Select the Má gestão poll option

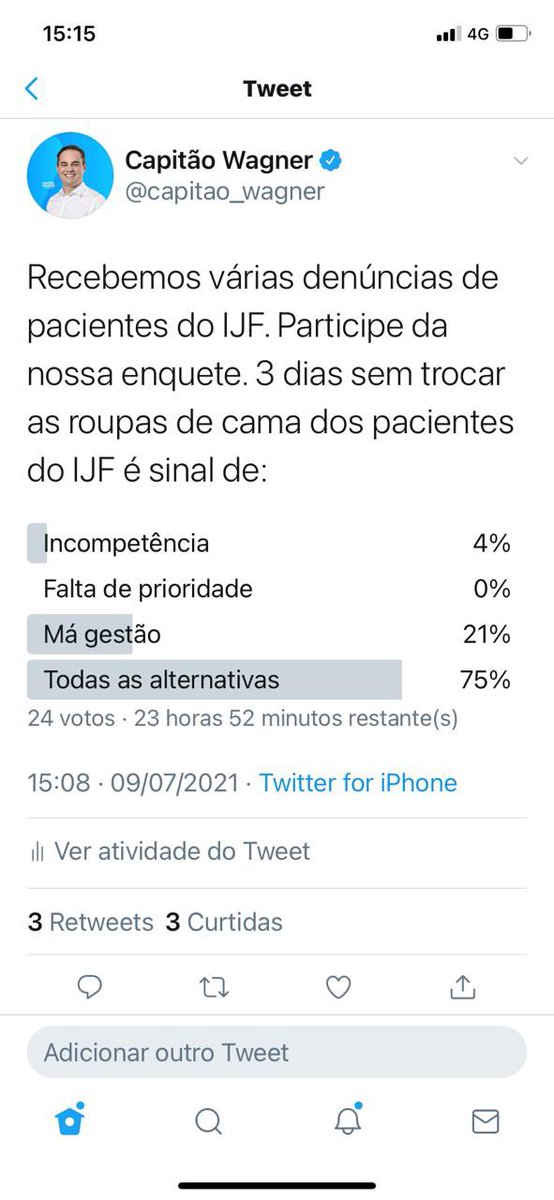coord(269,634)
